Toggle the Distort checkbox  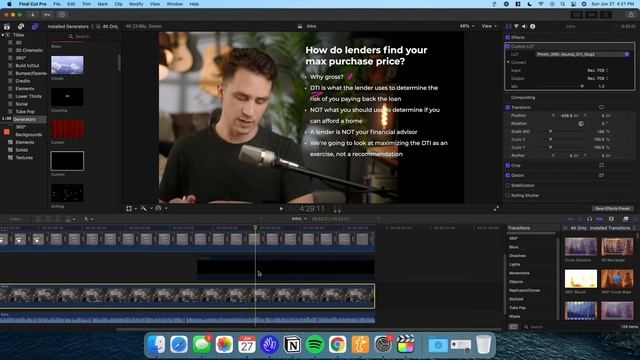508,175
